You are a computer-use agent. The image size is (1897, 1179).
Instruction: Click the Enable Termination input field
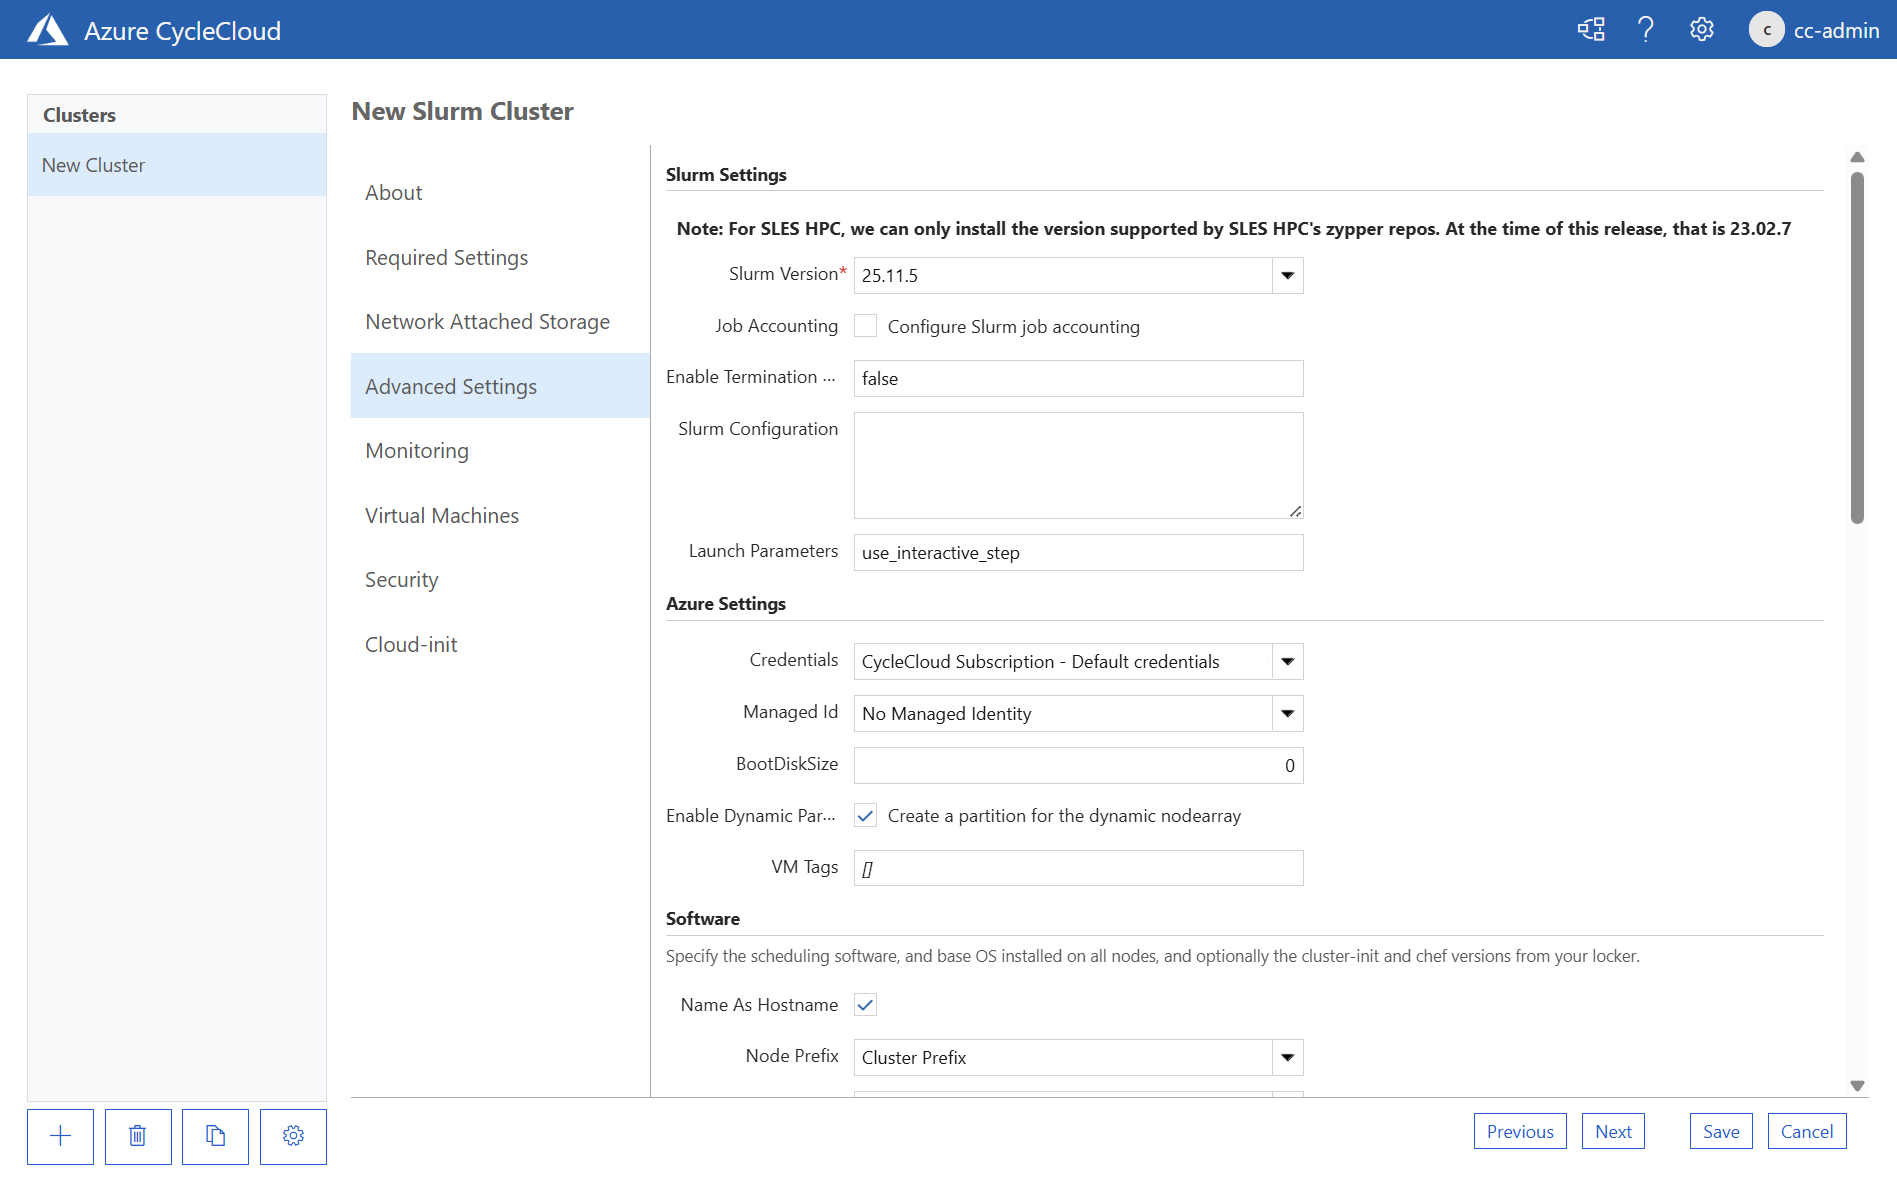(x=1078, y=379)
